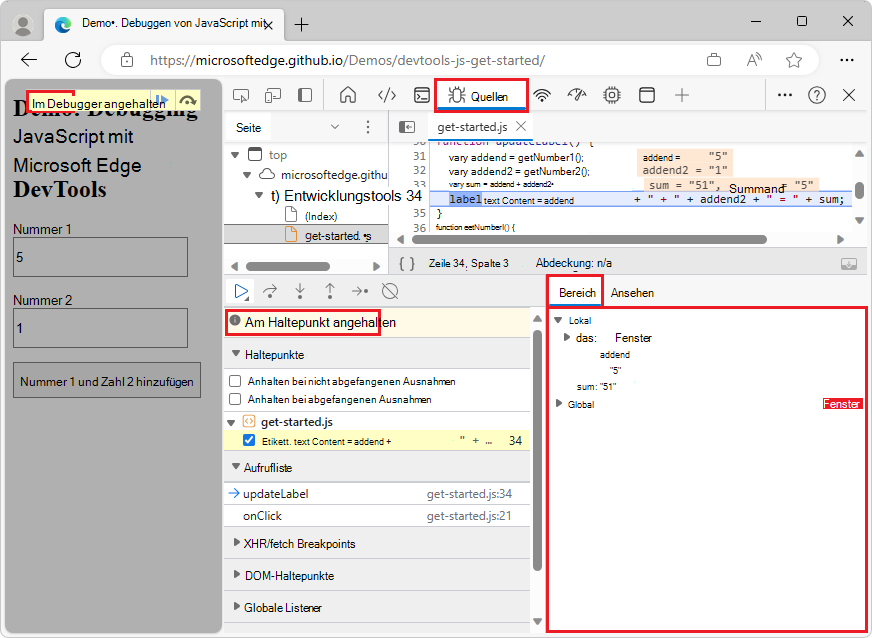Click the coverage drawer icon
The image size is (872, 638).
(x=849, y=264)
